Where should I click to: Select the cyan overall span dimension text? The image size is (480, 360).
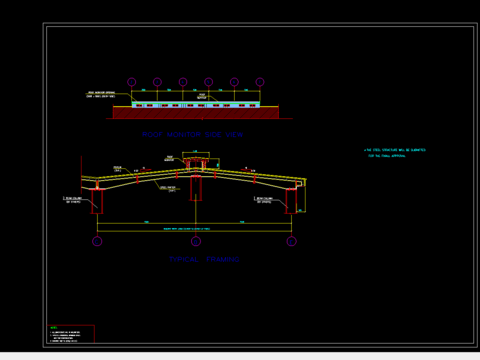187,229
